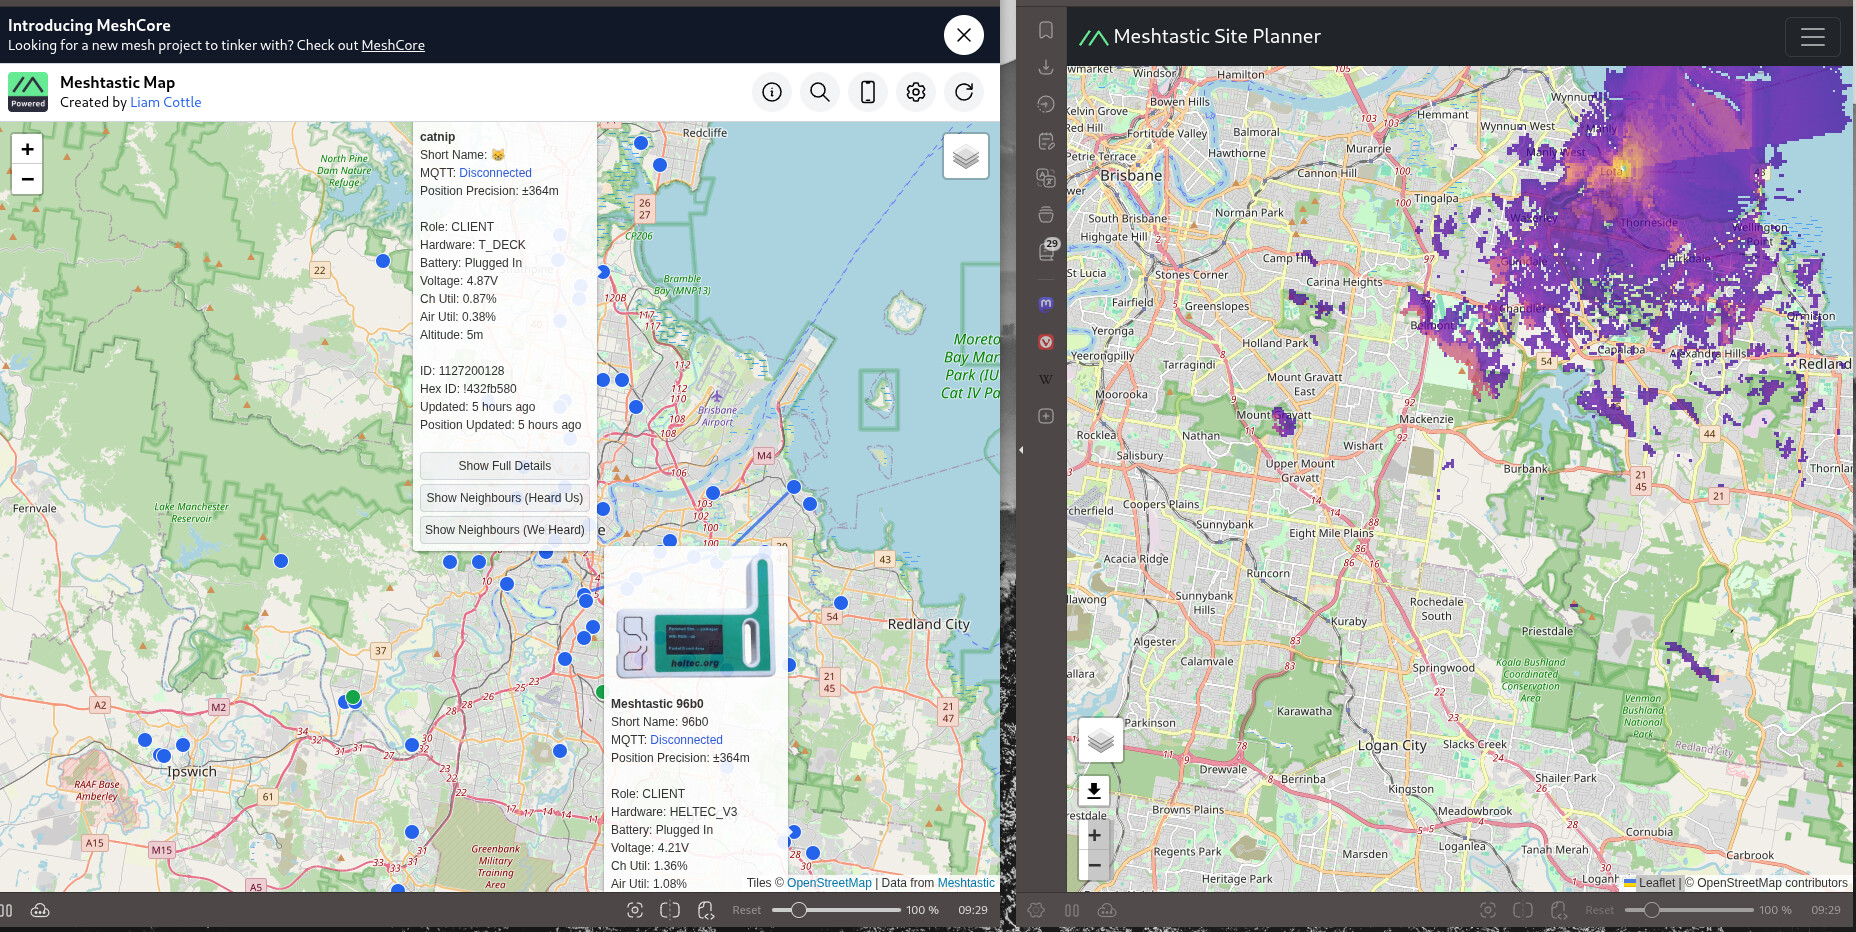Open the Leaflet attribution link

[x=1650, y=883]
